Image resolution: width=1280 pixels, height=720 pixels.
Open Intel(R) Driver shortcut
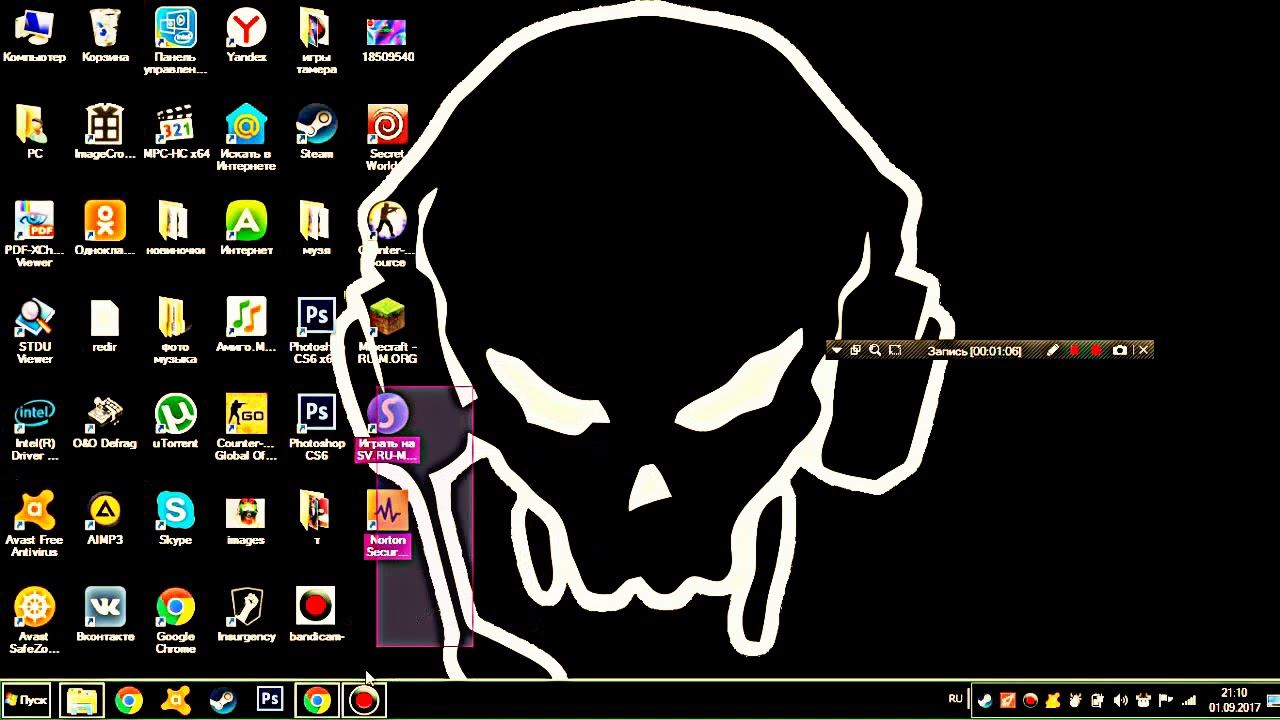(34, 428)
